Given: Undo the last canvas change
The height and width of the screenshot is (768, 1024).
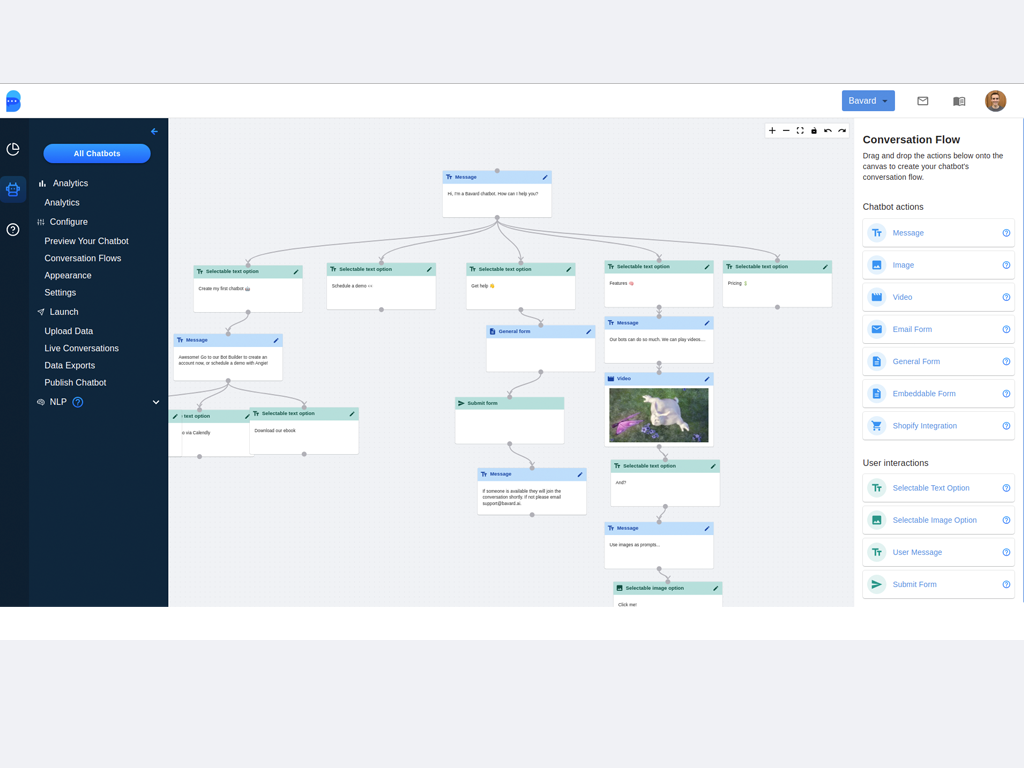Looking at the screenshot, I should [x=828, y=131].
